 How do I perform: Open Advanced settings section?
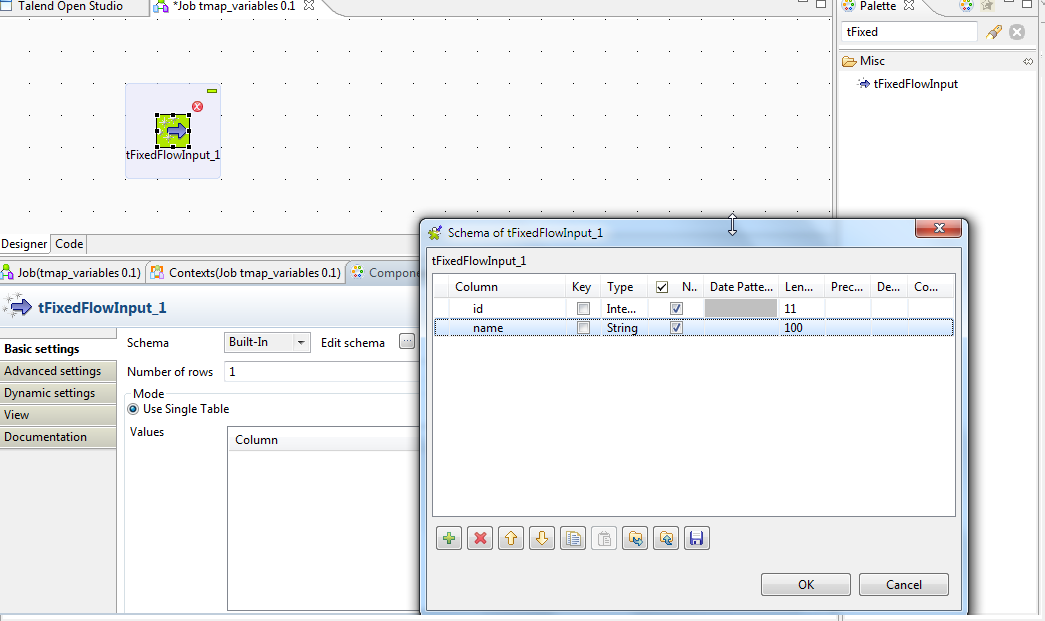pyautogui.click(x=58, y=371)
